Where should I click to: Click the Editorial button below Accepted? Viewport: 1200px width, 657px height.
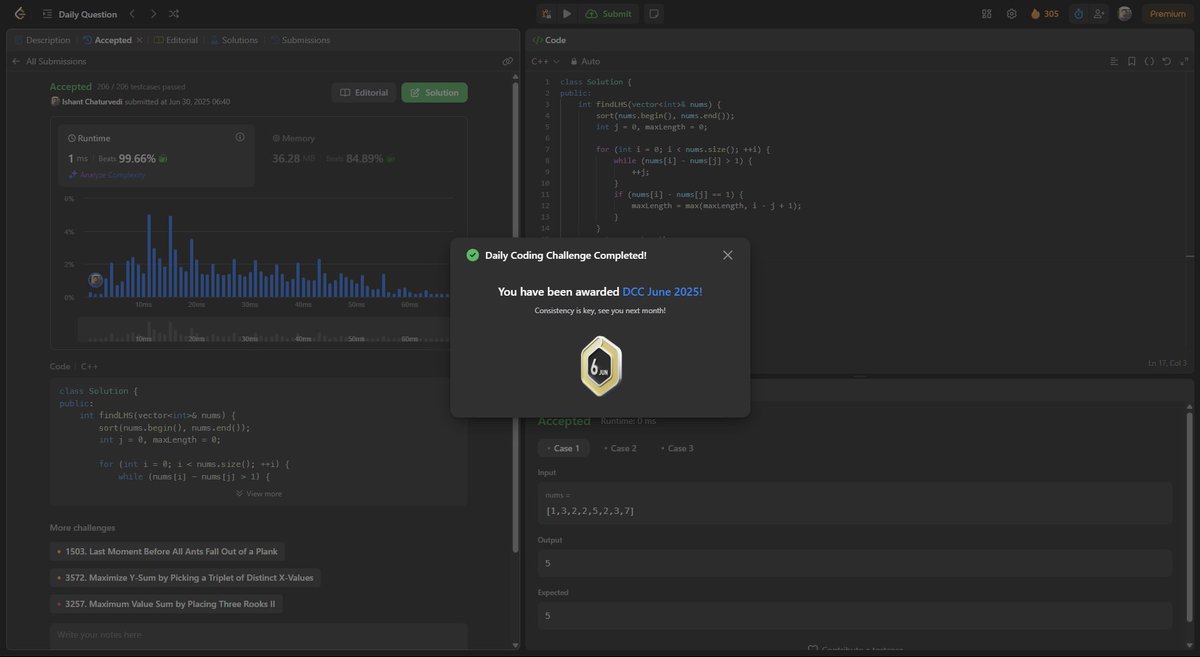(x=364, y=92)
